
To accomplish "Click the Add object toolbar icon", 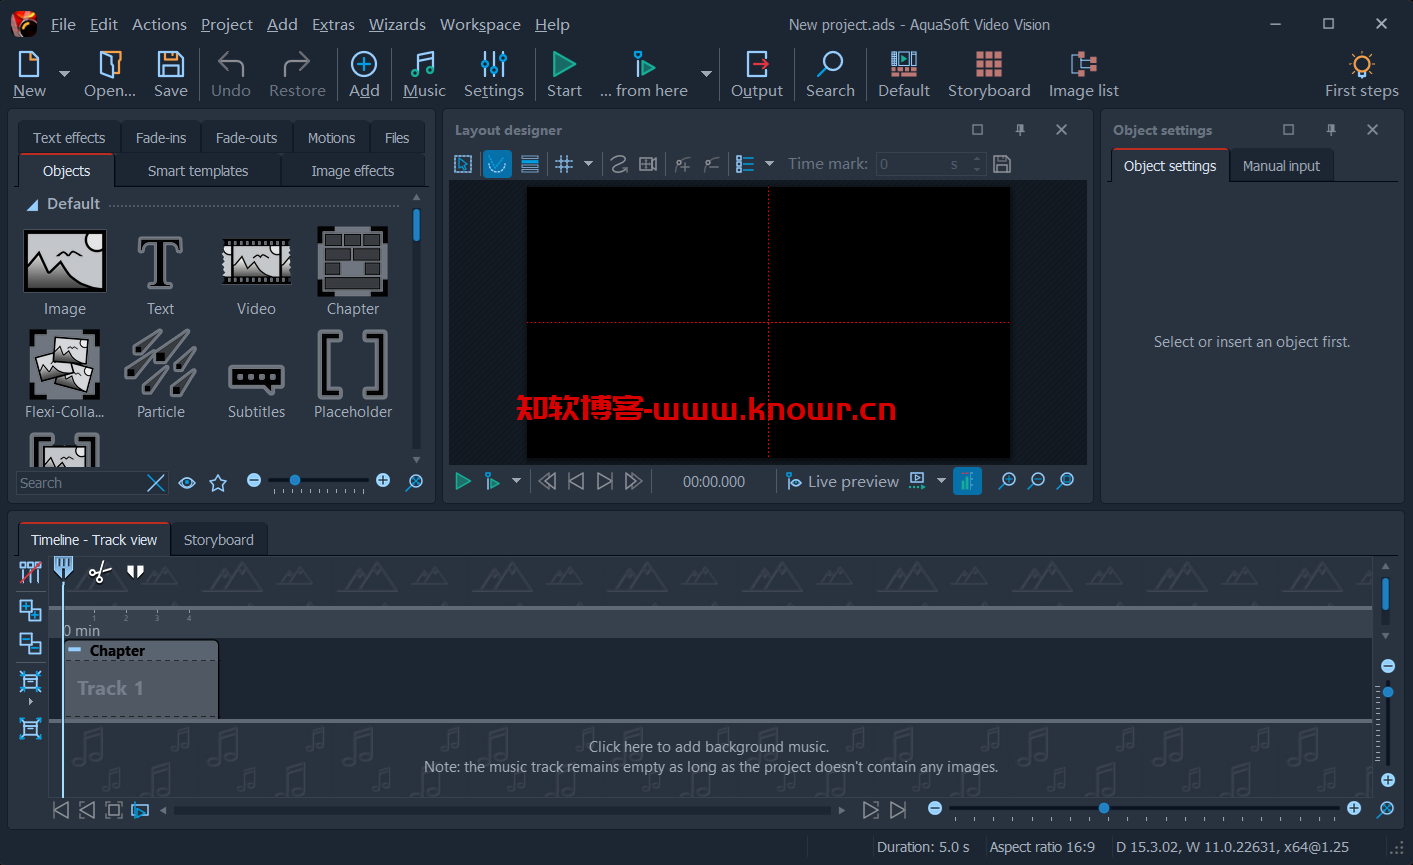I will pyautogui.click(x=364, y=66).
